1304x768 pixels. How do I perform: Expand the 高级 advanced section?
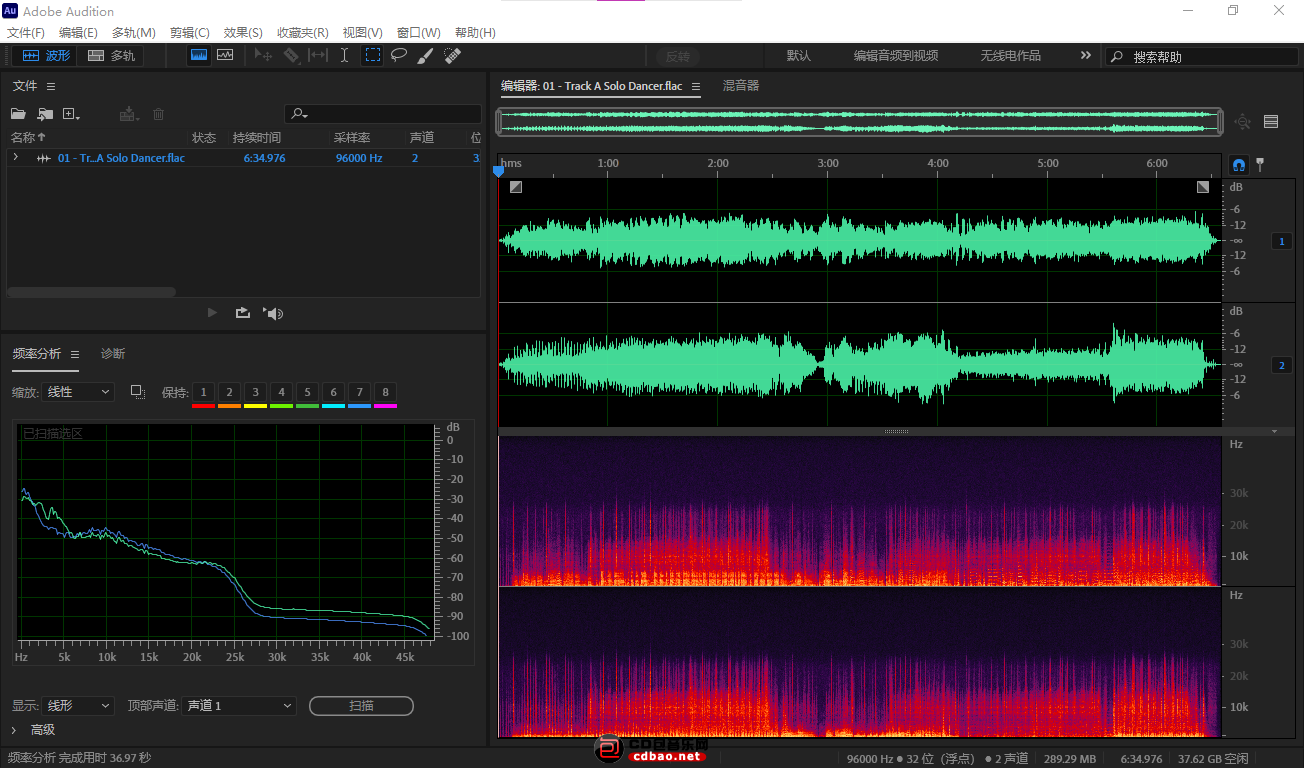point(14,730)
